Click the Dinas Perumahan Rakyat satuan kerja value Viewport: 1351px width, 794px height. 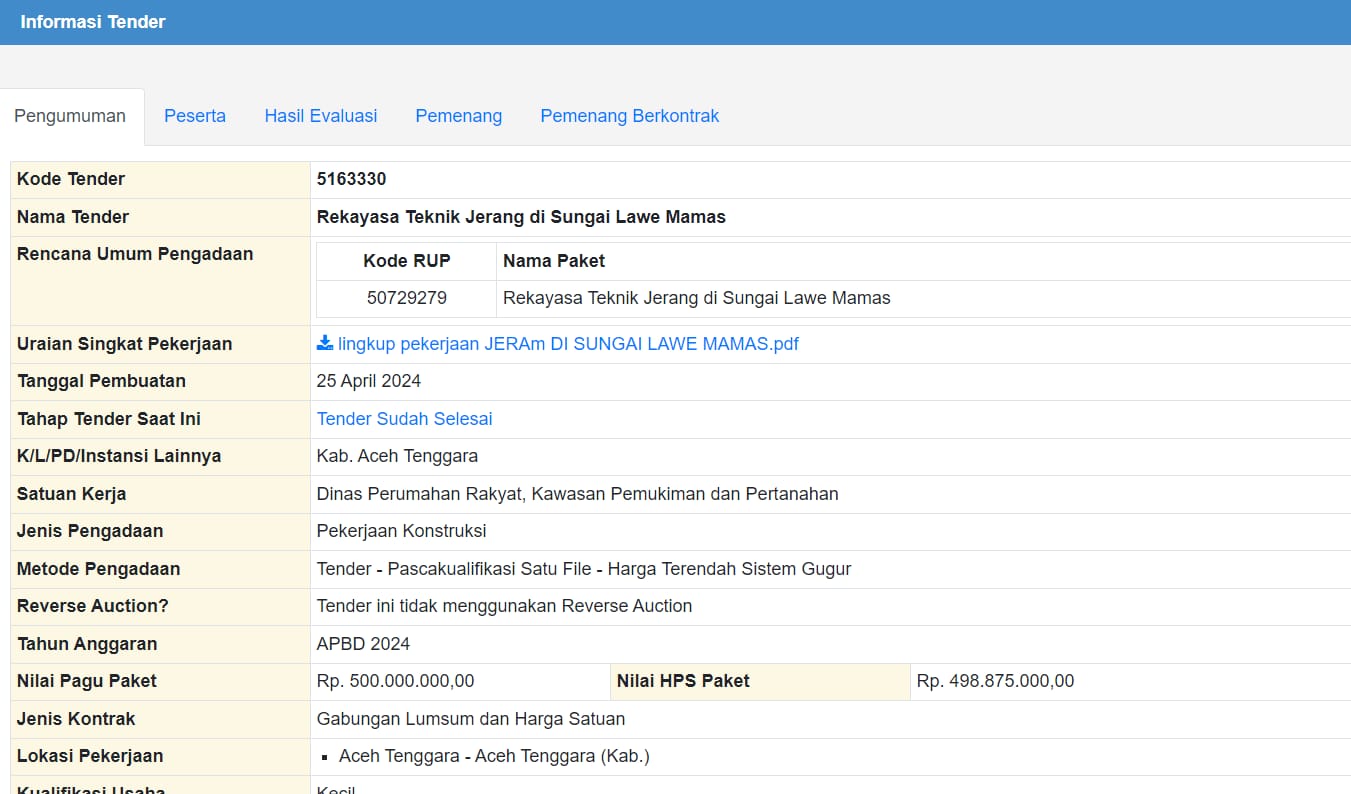(578, 494)
